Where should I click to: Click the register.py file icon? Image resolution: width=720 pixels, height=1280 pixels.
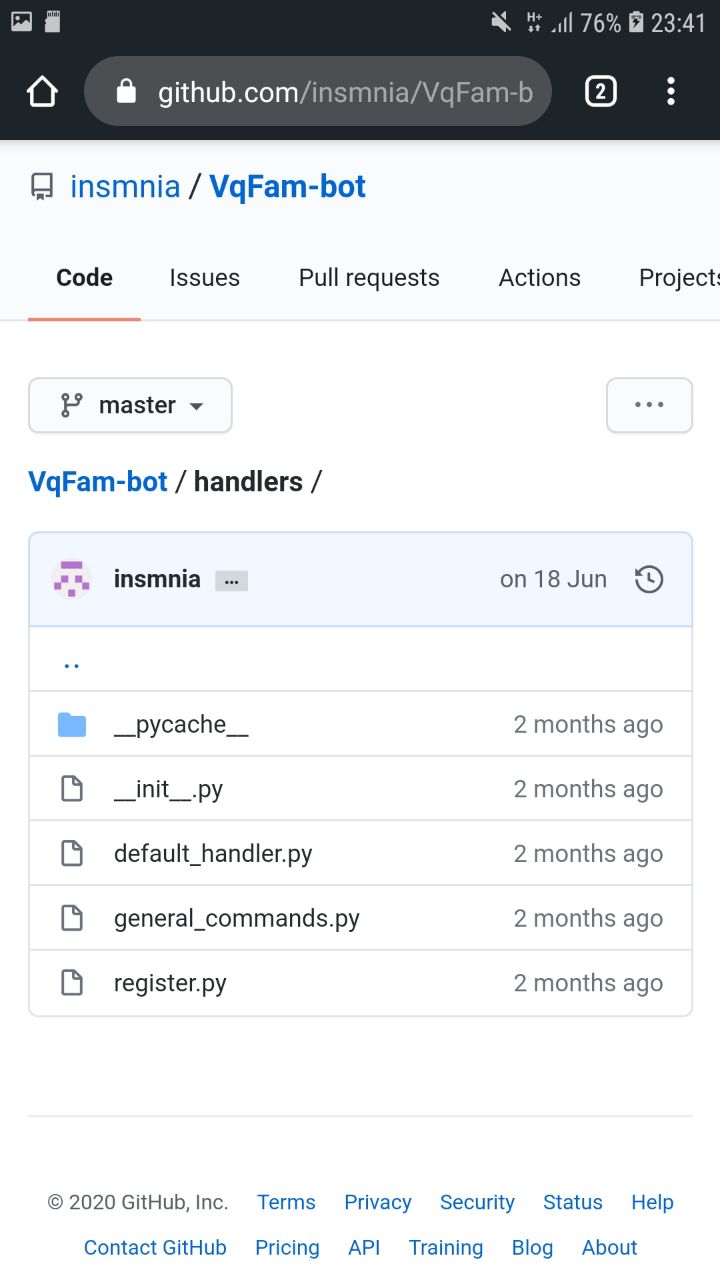click(x=72, y=983)
